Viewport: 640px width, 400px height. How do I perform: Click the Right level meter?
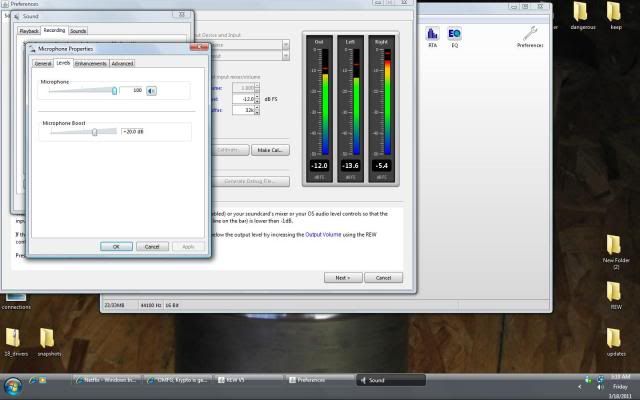(381, 109)
